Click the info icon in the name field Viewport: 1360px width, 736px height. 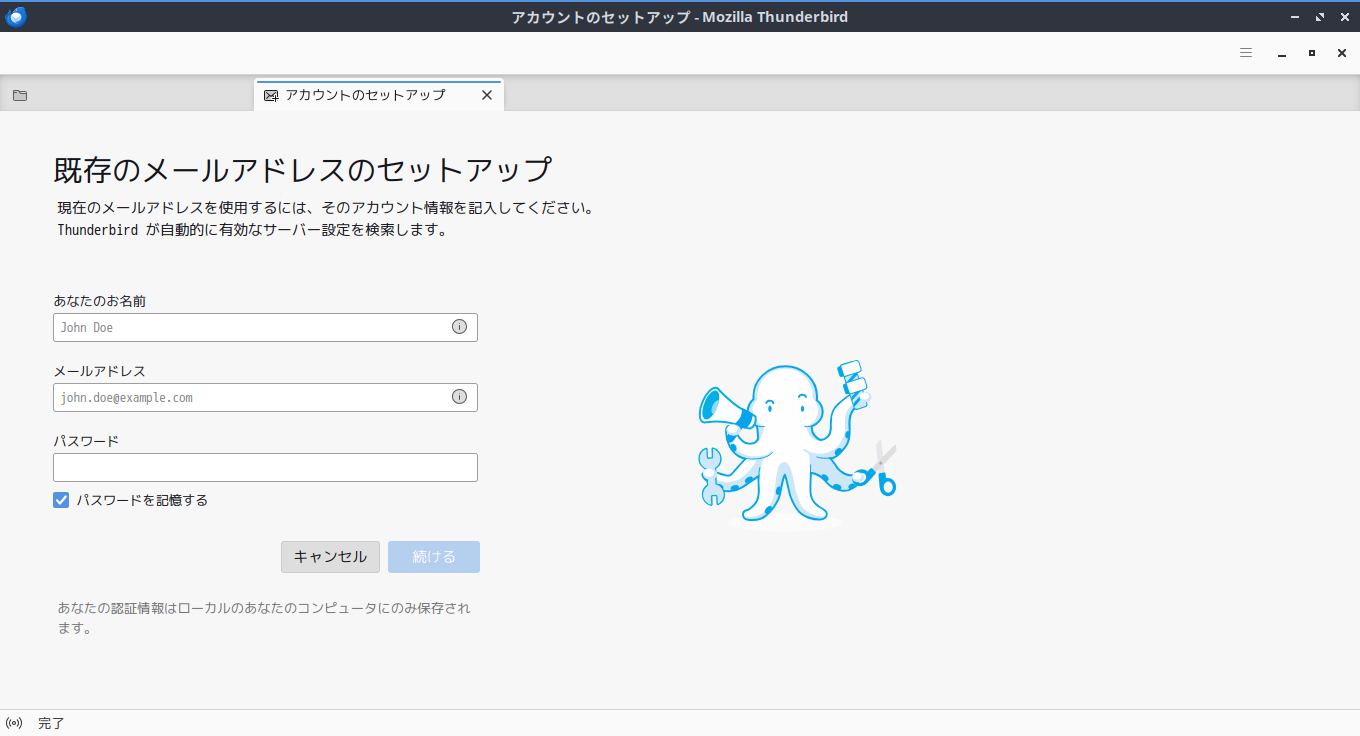pyautogui.click(x=459, y=327)
